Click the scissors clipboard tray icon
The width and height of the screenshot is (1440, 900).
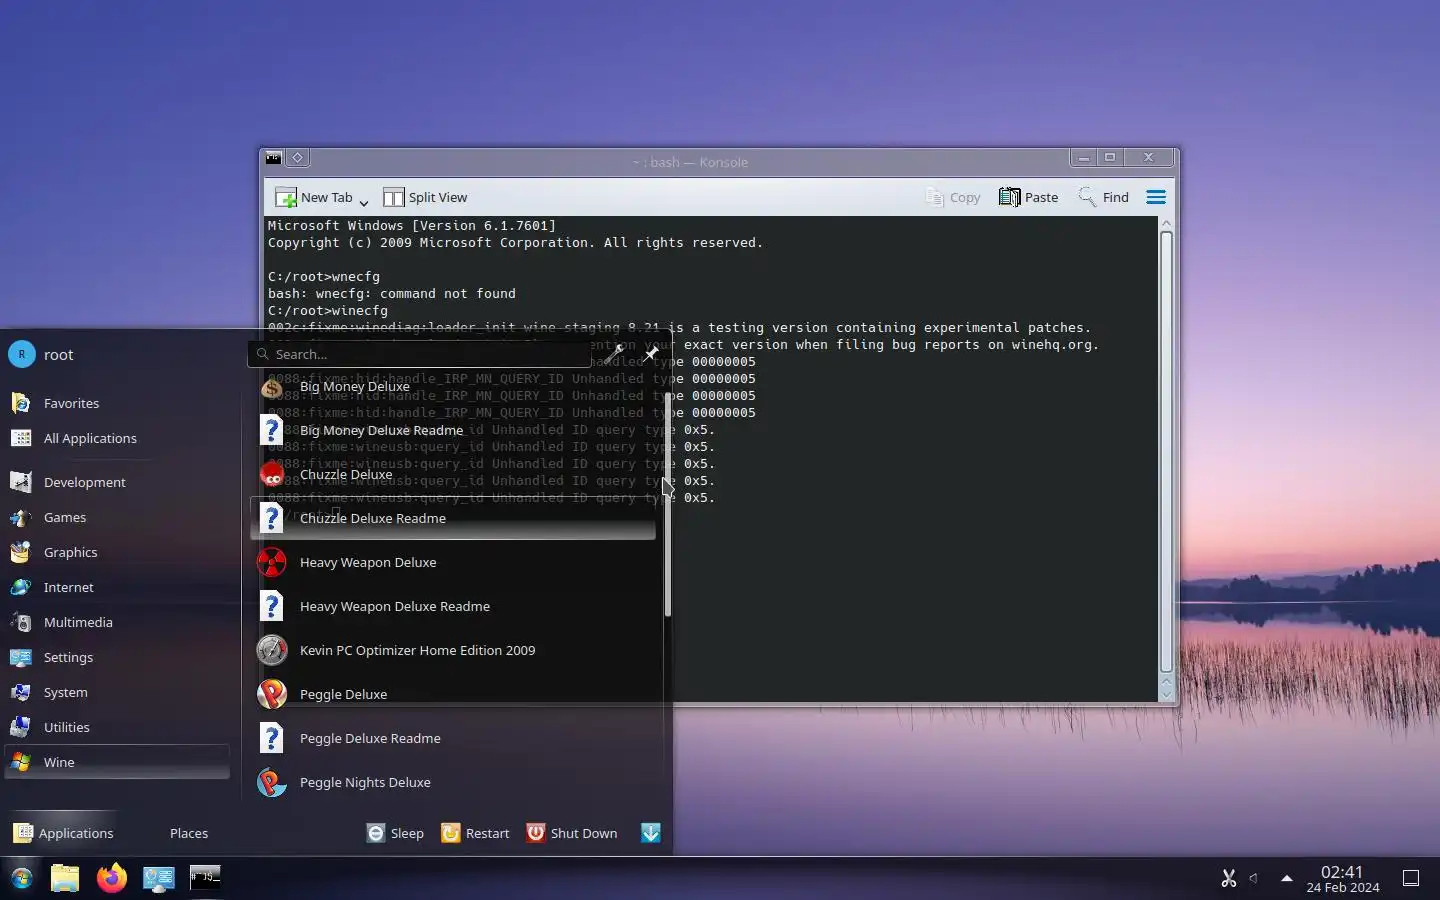[x=1229, y=878]
